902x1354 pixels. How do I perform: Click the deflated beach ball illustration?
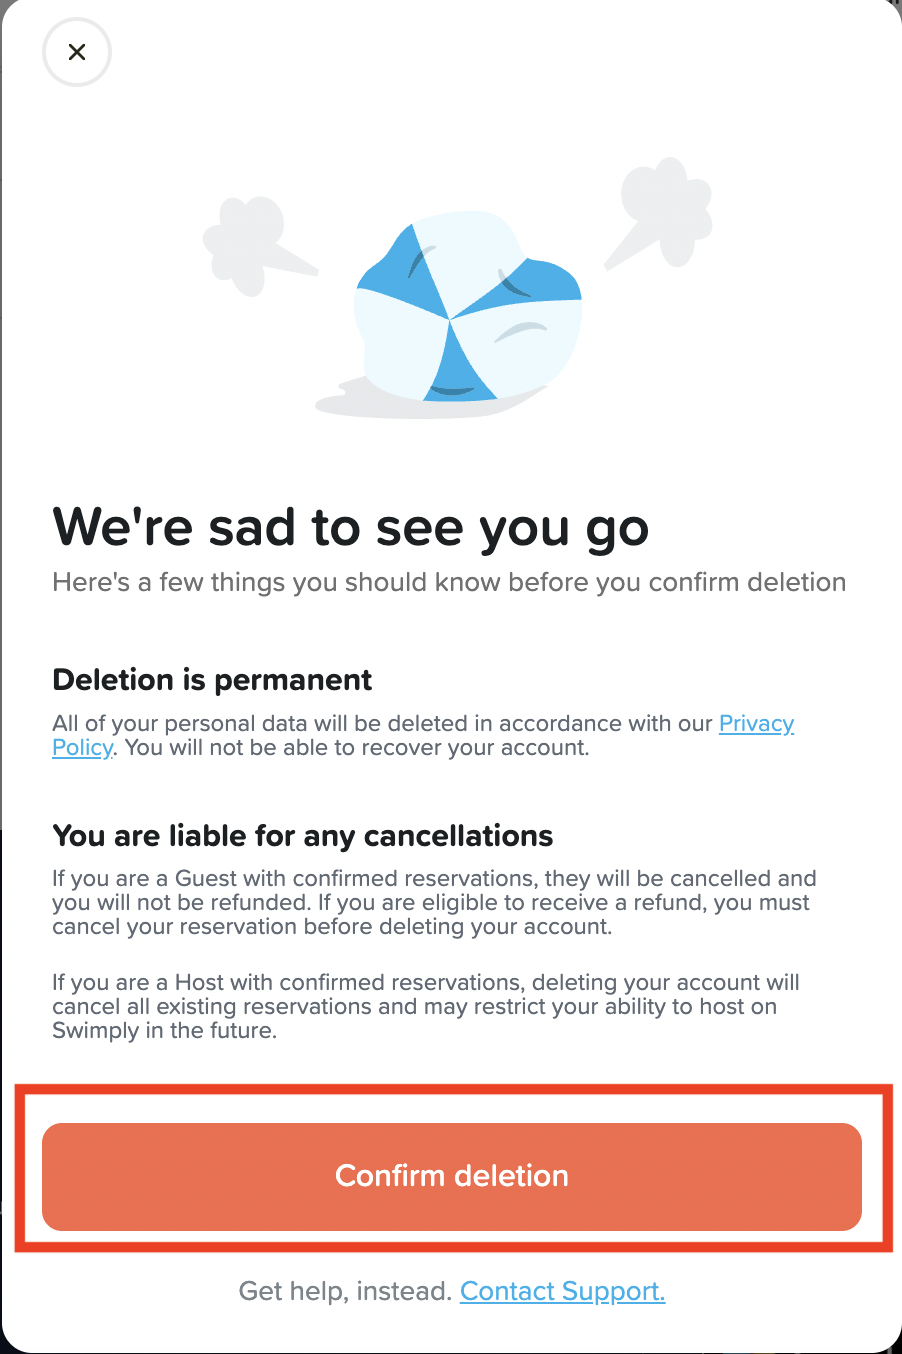coord(468,310)
